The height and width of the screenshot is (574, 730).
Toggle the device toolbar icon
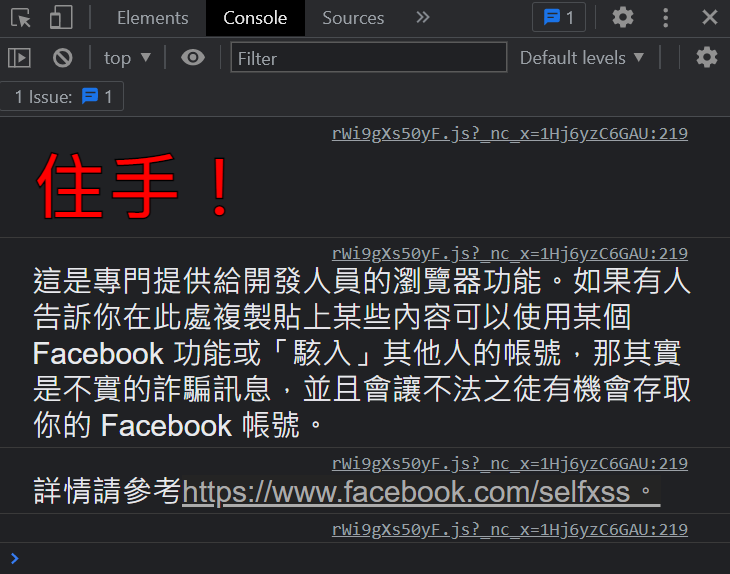(x=61, y=18)
